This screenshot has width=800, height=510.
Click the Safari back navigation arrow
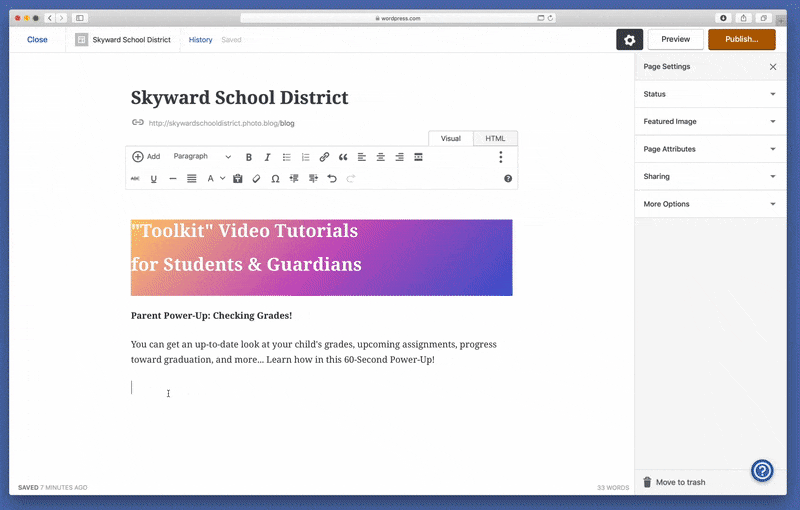50,18
